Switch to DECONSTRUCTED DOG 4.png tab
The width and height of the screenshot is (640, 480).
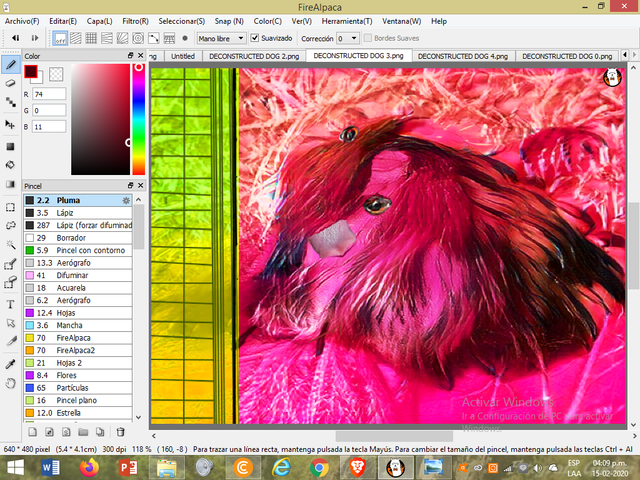(x=463, y=56)
